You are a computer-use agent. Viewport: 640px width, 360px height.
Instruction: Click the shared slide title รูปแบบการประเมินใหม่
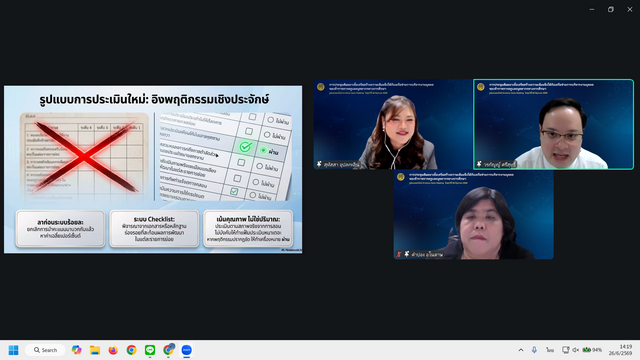click(154, 99)
